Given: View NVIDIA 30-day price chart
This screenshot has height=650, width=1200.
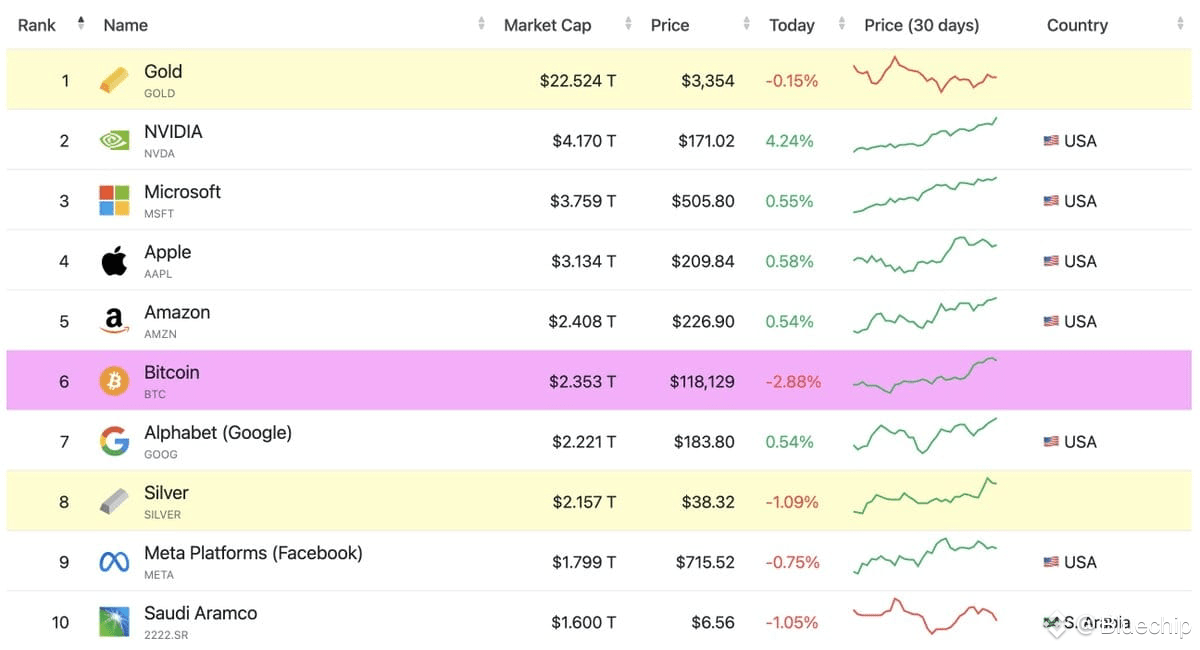Looking at the screenshot, I should 925,136.
